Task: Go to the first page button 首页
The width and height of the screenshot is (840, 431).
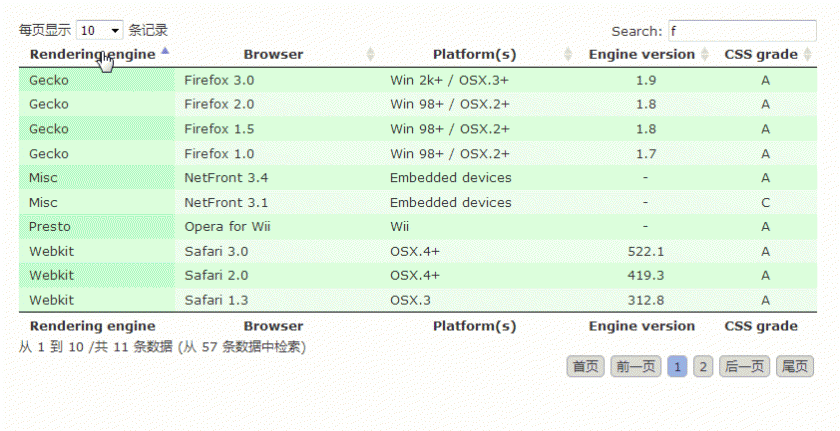Action: tap(586, 367)
